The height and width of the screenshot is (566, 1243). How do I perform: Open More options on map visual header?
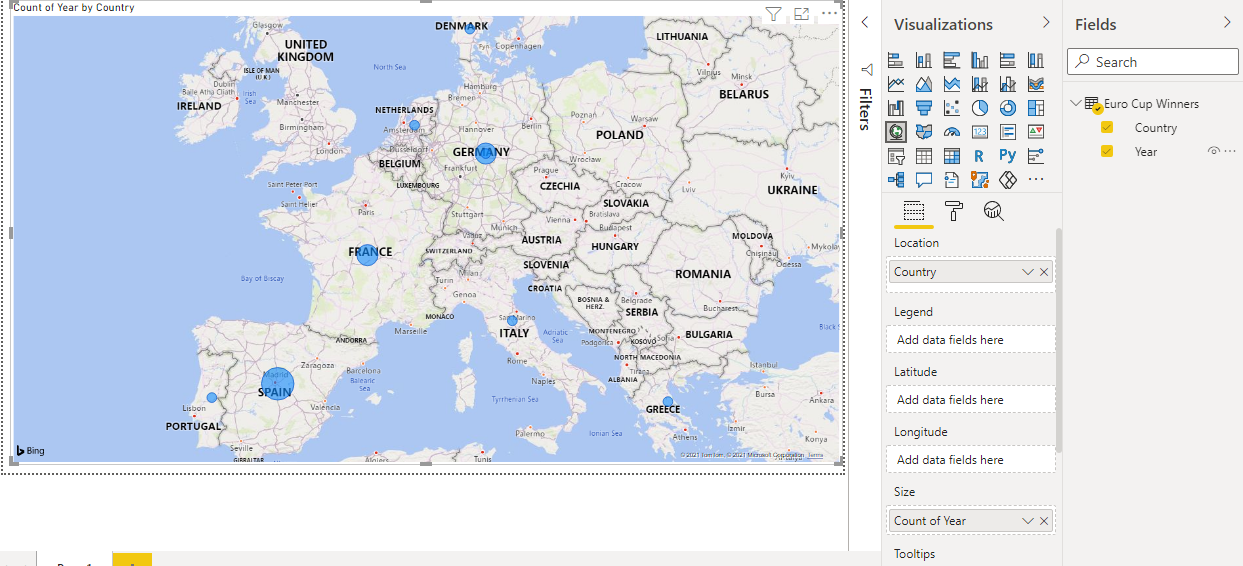[829, 14]
